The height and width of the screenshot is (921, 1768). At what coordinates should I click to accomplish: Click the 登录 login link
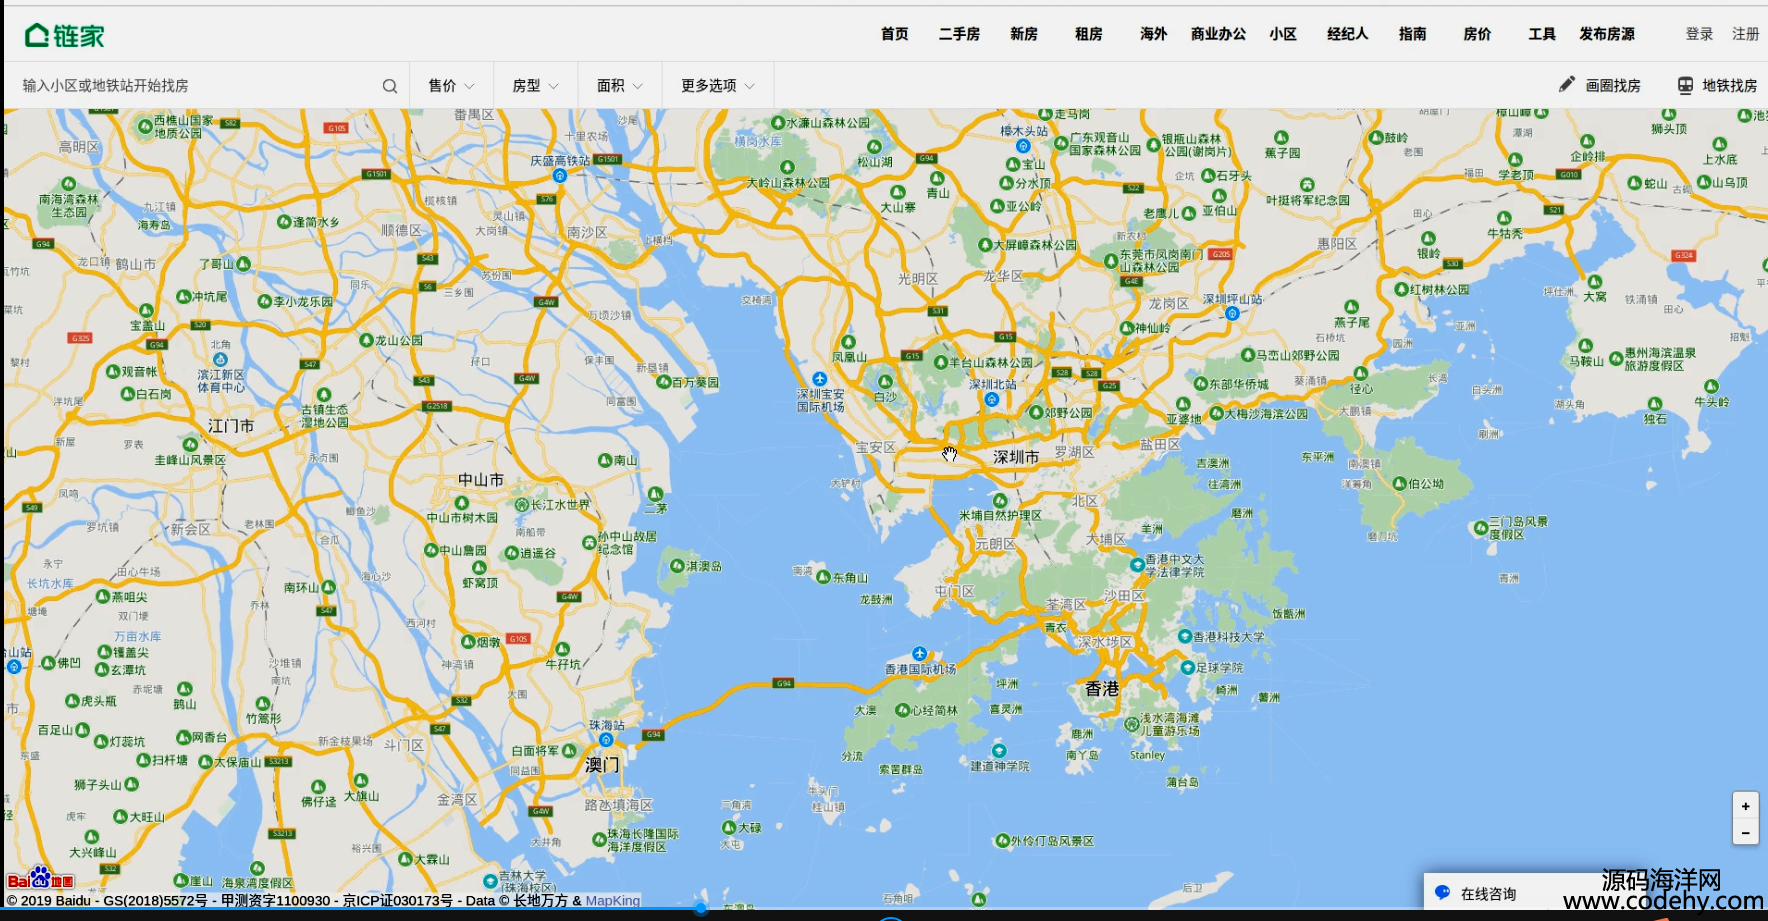(x=1699, y=34)
